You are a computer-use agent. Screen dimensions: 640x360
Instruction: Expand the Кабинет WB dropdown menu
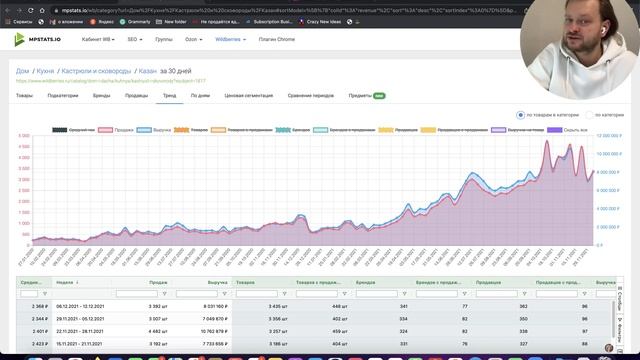coord(98,40)
